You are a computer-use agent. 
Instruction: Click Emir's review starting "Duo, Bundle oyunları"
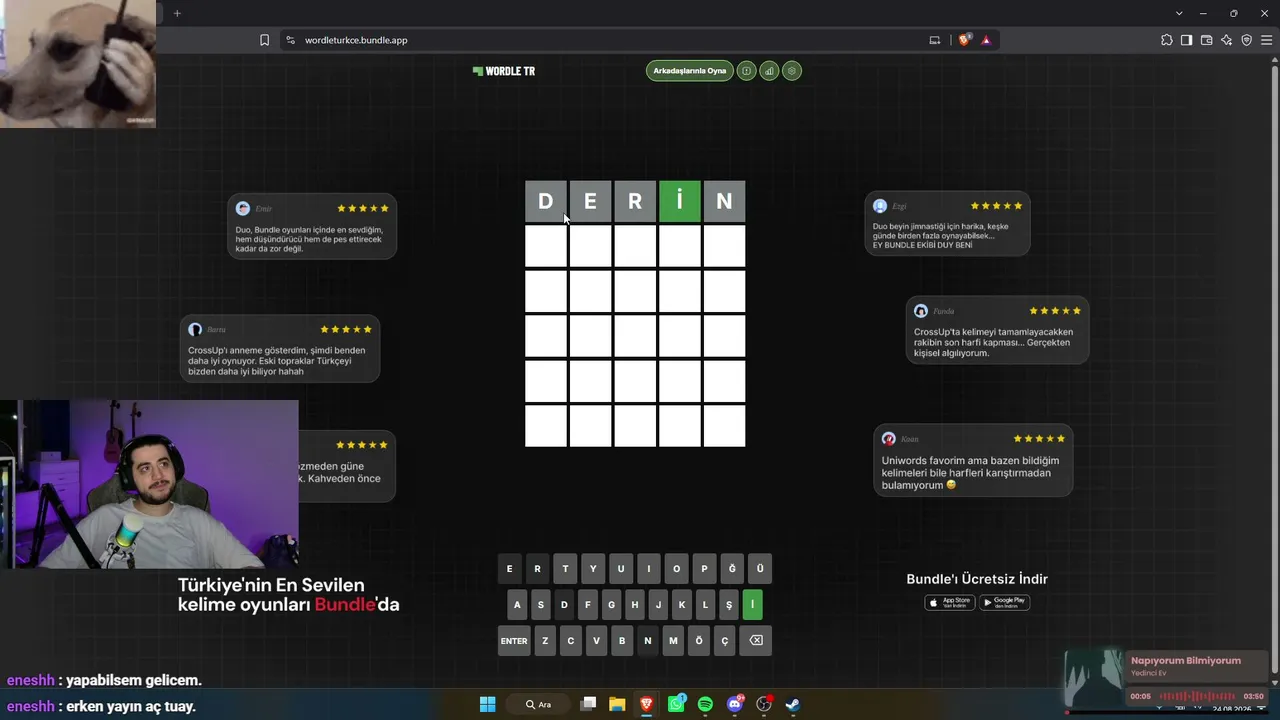click(x=312, y=226)
